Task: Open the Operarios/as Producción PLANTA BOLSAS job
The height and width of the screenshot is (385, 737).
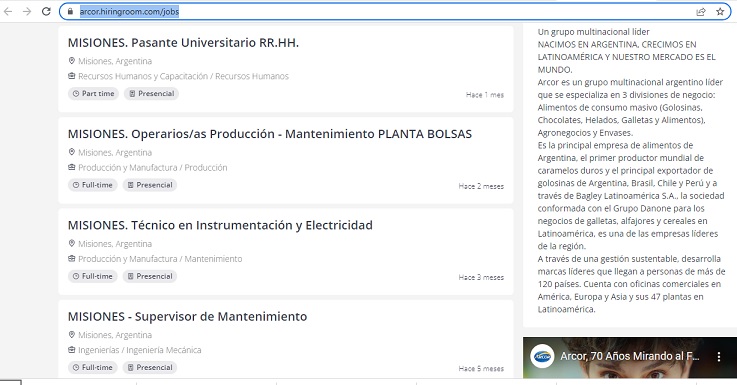Action: pos(270,134)
